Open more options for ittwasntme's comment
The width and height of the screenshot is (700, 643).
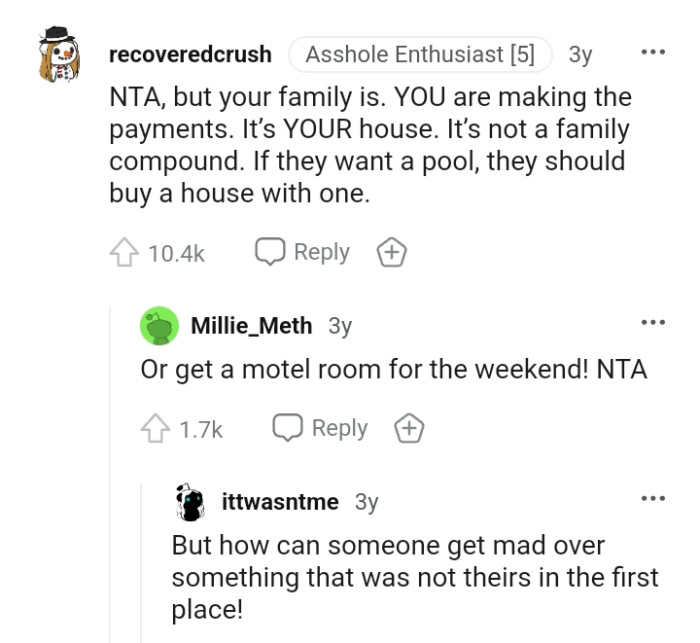tap(653, 498)
